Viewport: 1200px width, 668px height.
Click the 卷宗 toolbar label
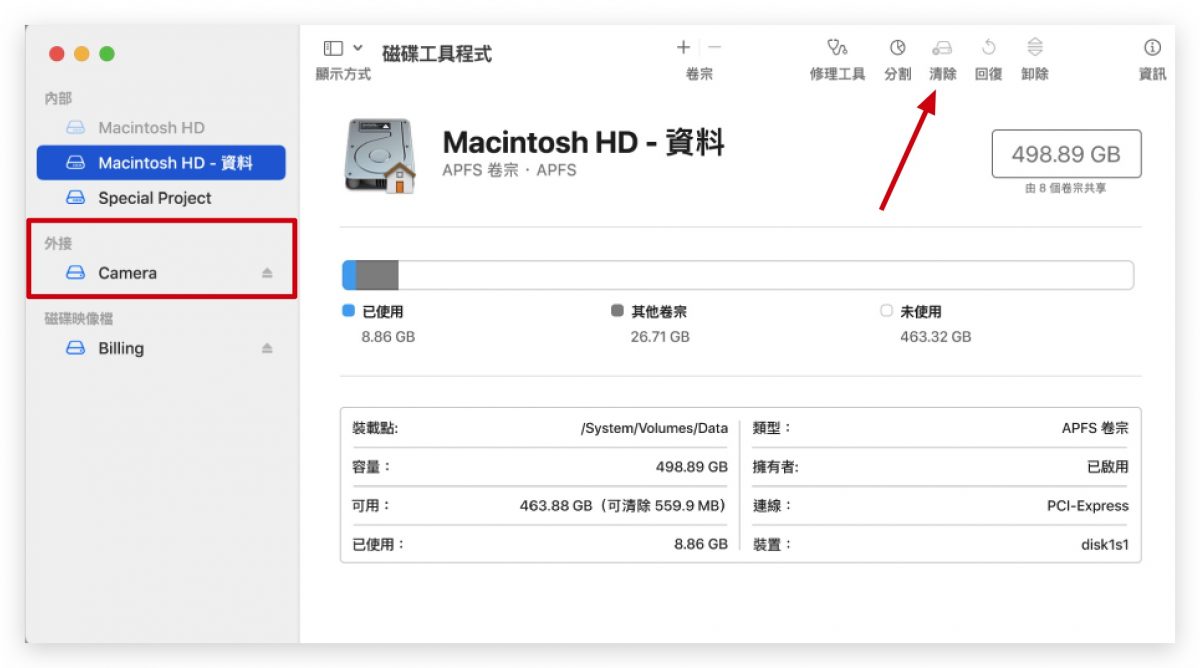[699, 74]
